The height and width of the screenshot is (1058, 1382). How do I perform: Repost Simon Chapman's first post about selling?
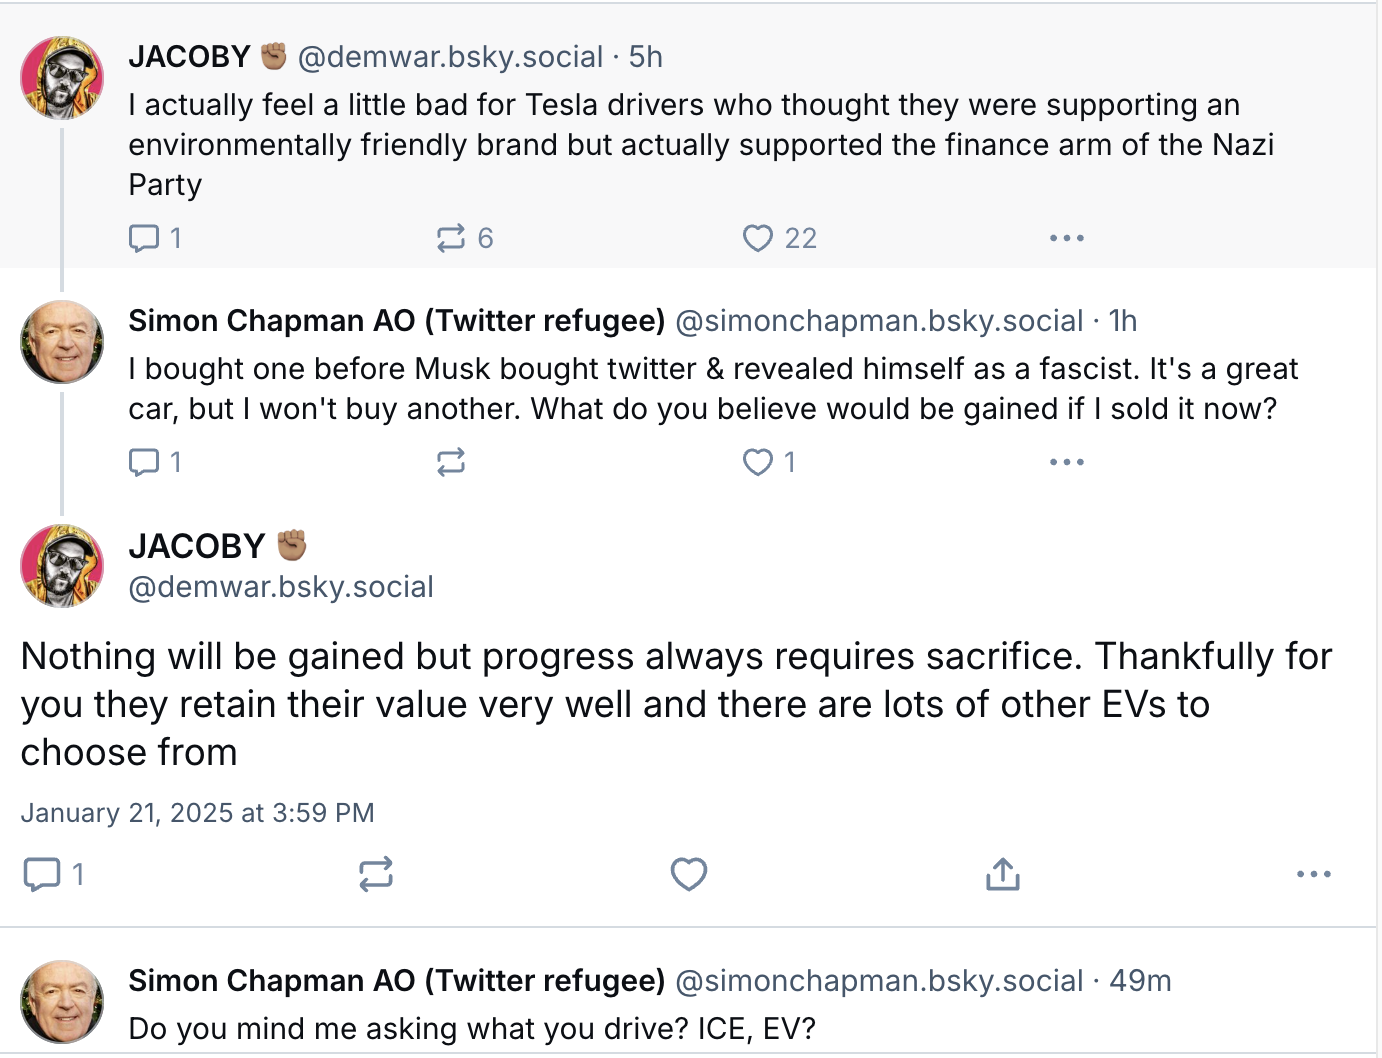pos(451,462)
